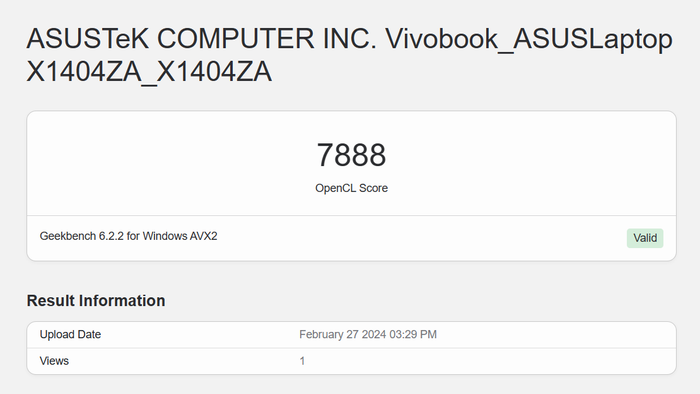Click the Valid status badge
Screen dimensions: 700x394
[645, 238]
